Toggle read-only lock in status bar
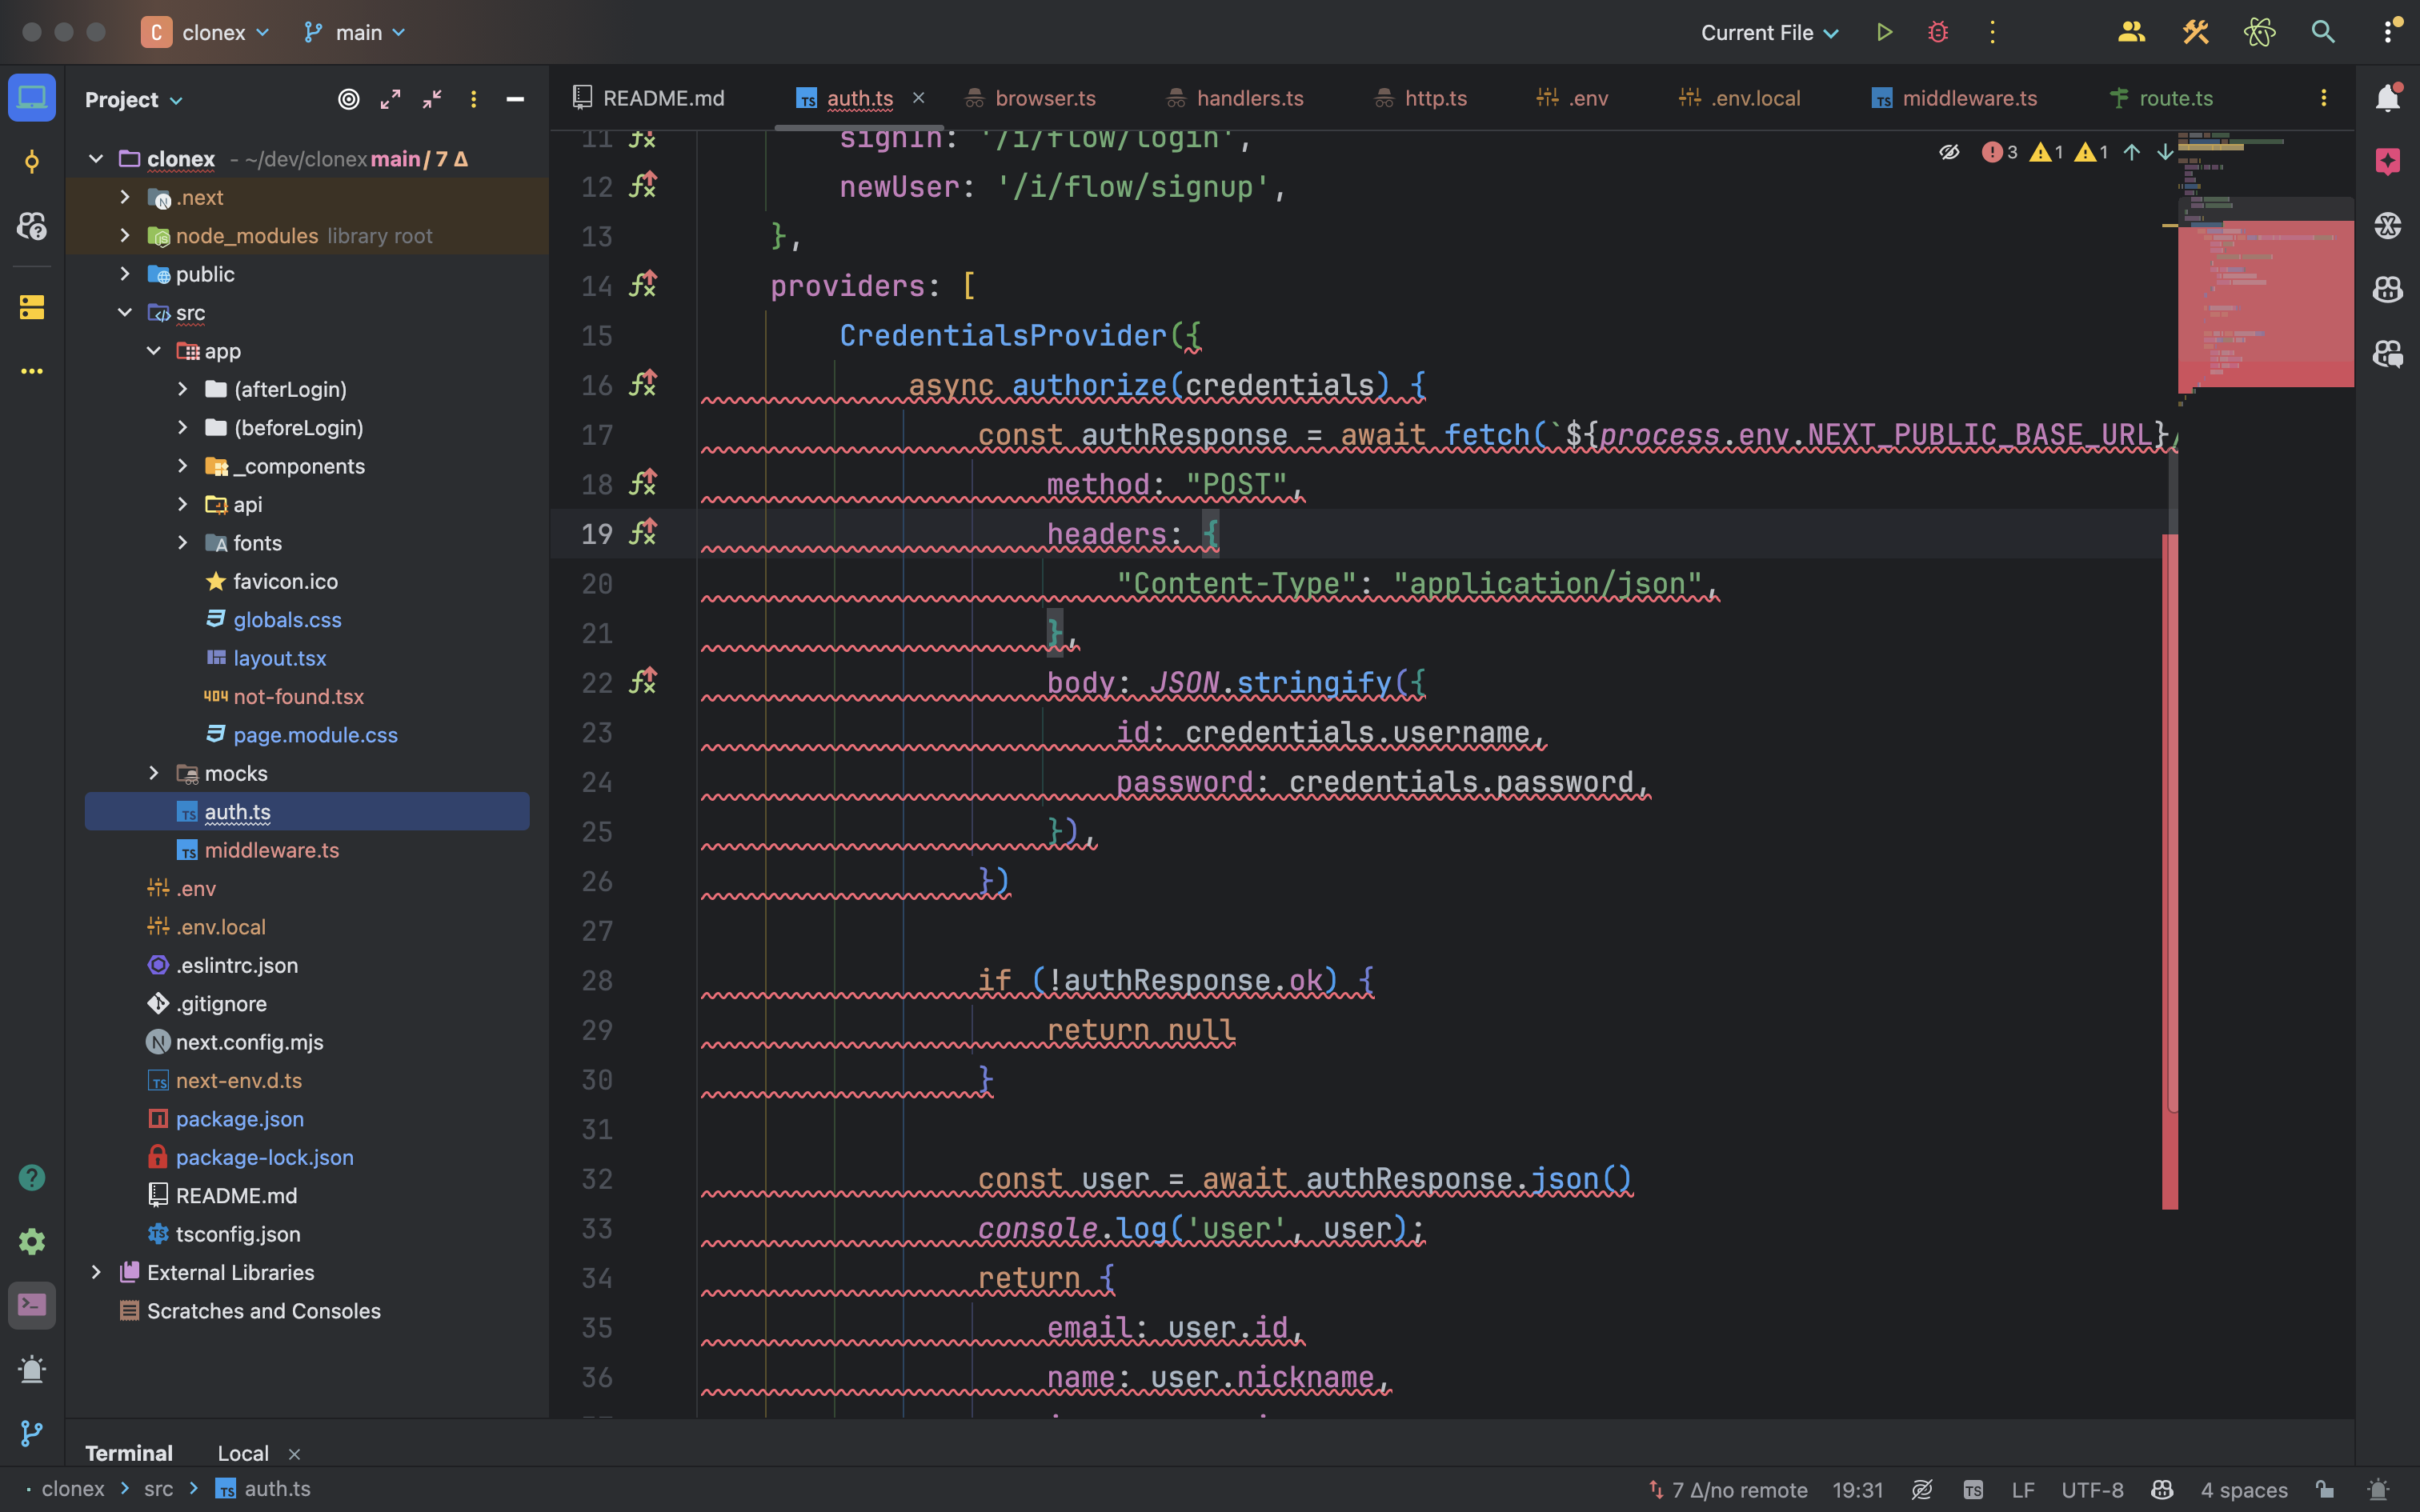 click(2325, 1489)
